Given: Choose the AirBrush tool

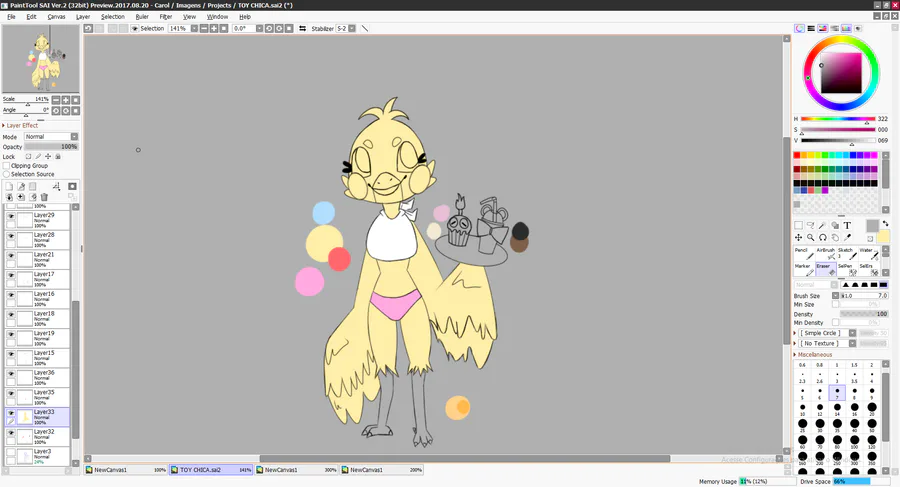Looking at the screenshot, I should tap(826, 253).
